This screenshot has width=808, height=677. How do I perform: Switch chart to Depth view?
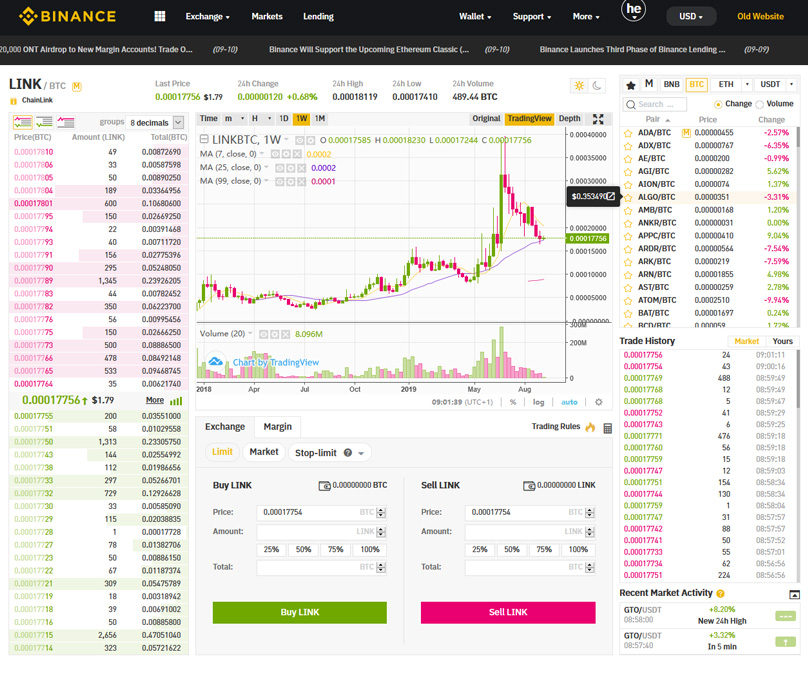click(569, 119)
